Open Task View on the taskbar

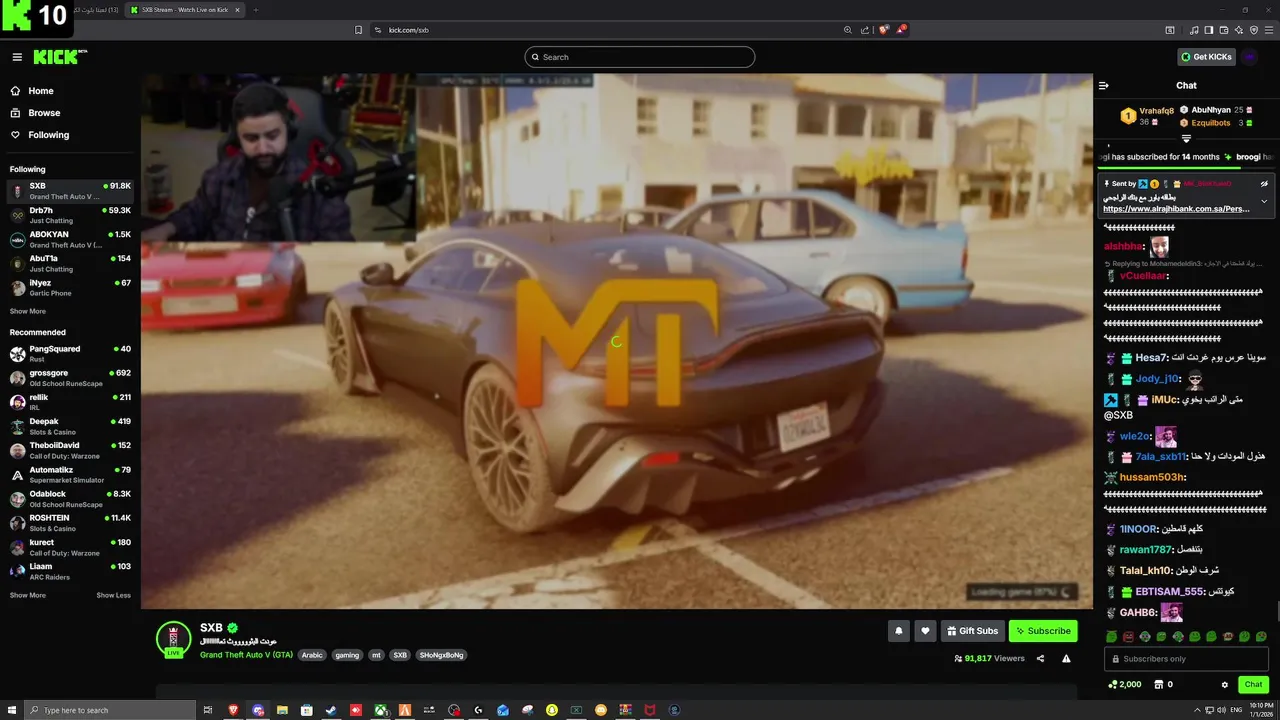click(x=208, y=710)
